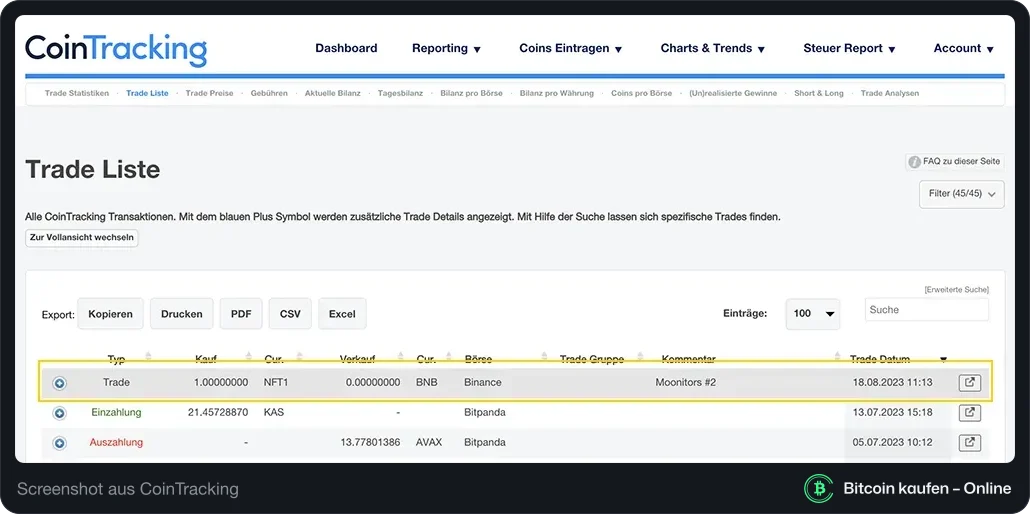This screenshot has height=514, width=1030.
Task: Select the 13.77801386 Verkauf amount
Action: 370,442
